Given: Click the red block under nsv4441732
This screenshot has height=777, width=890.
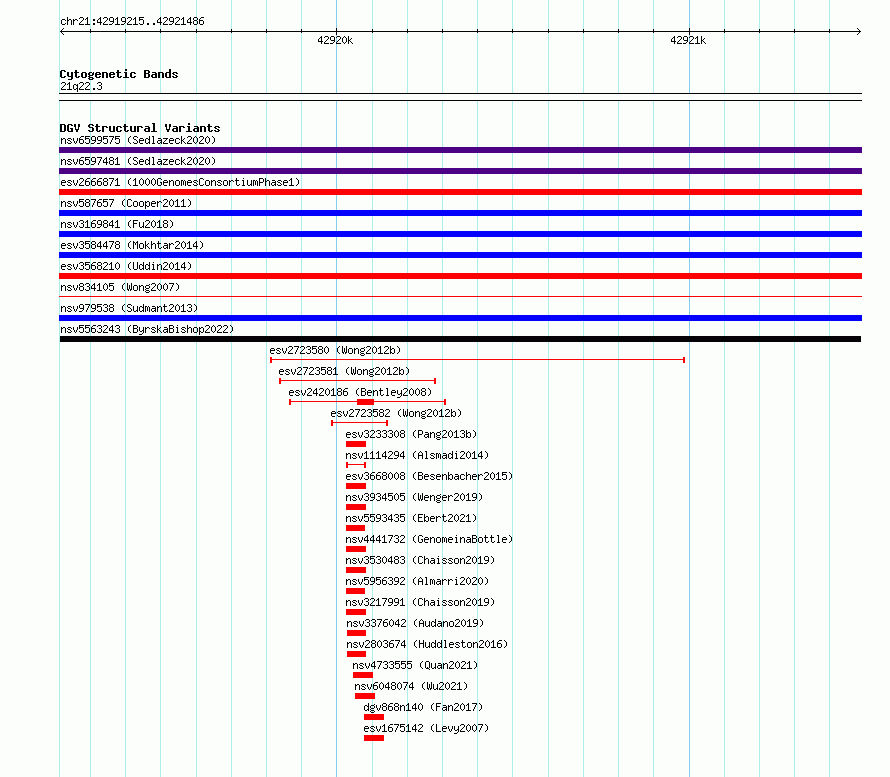Looking at the screenshot, I should tap(356, 549).
